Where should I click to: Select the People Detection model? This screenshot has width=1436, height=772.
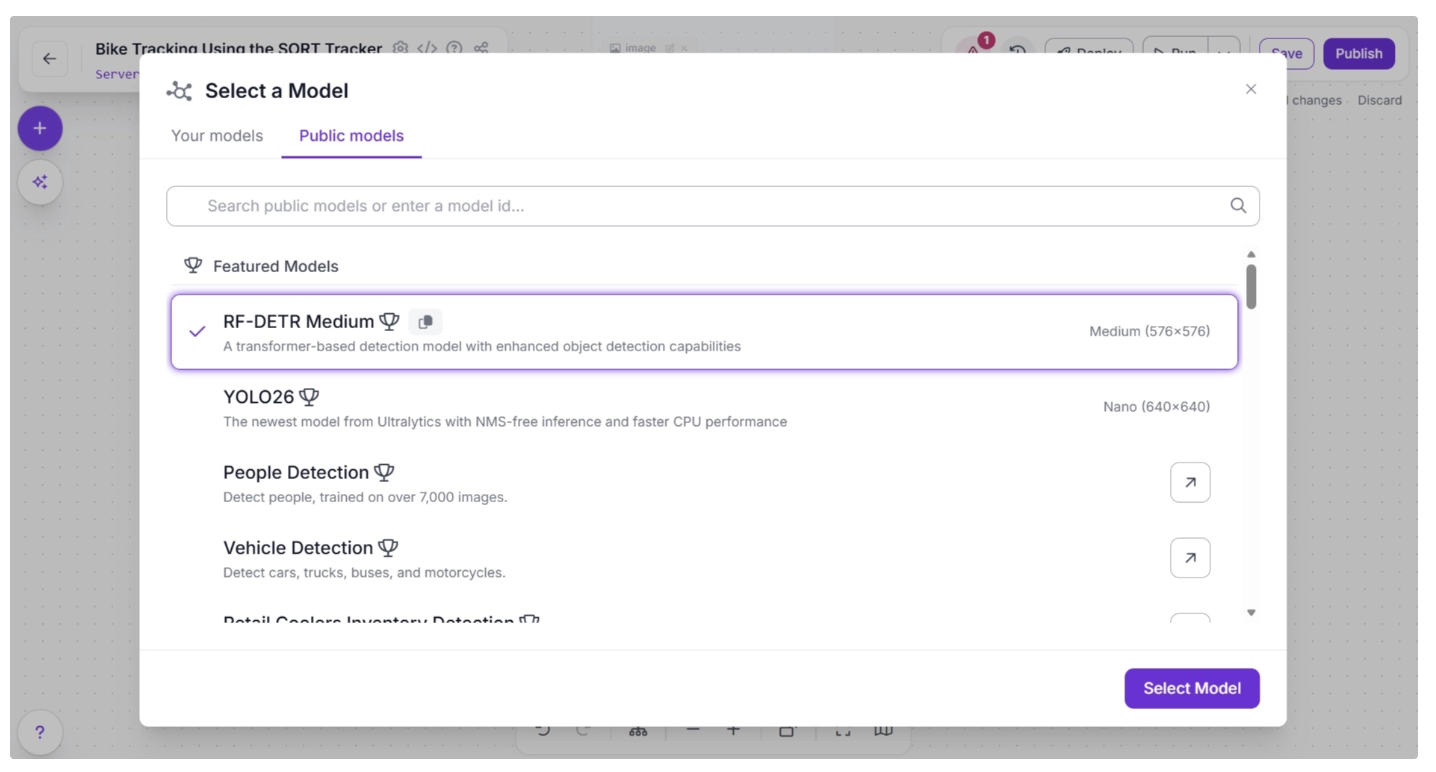click(704, 482)
